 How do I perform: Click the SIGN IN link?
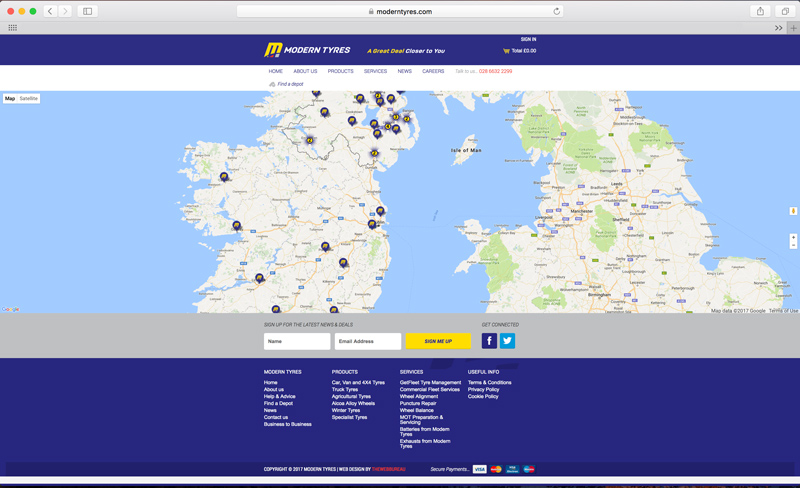pos(528,39)
